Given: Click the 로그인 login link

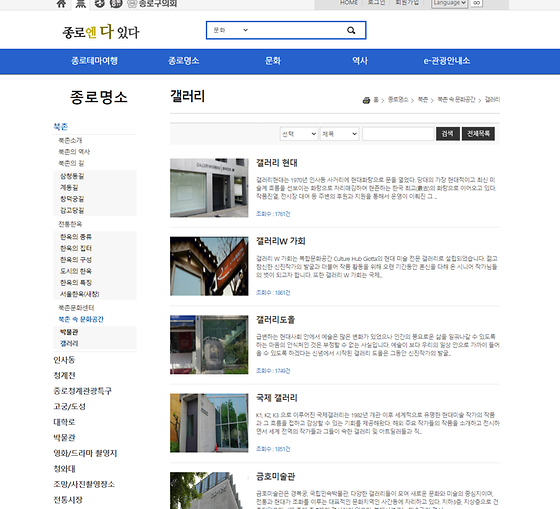Looking at the screenshot, I should tap(376, 3).
